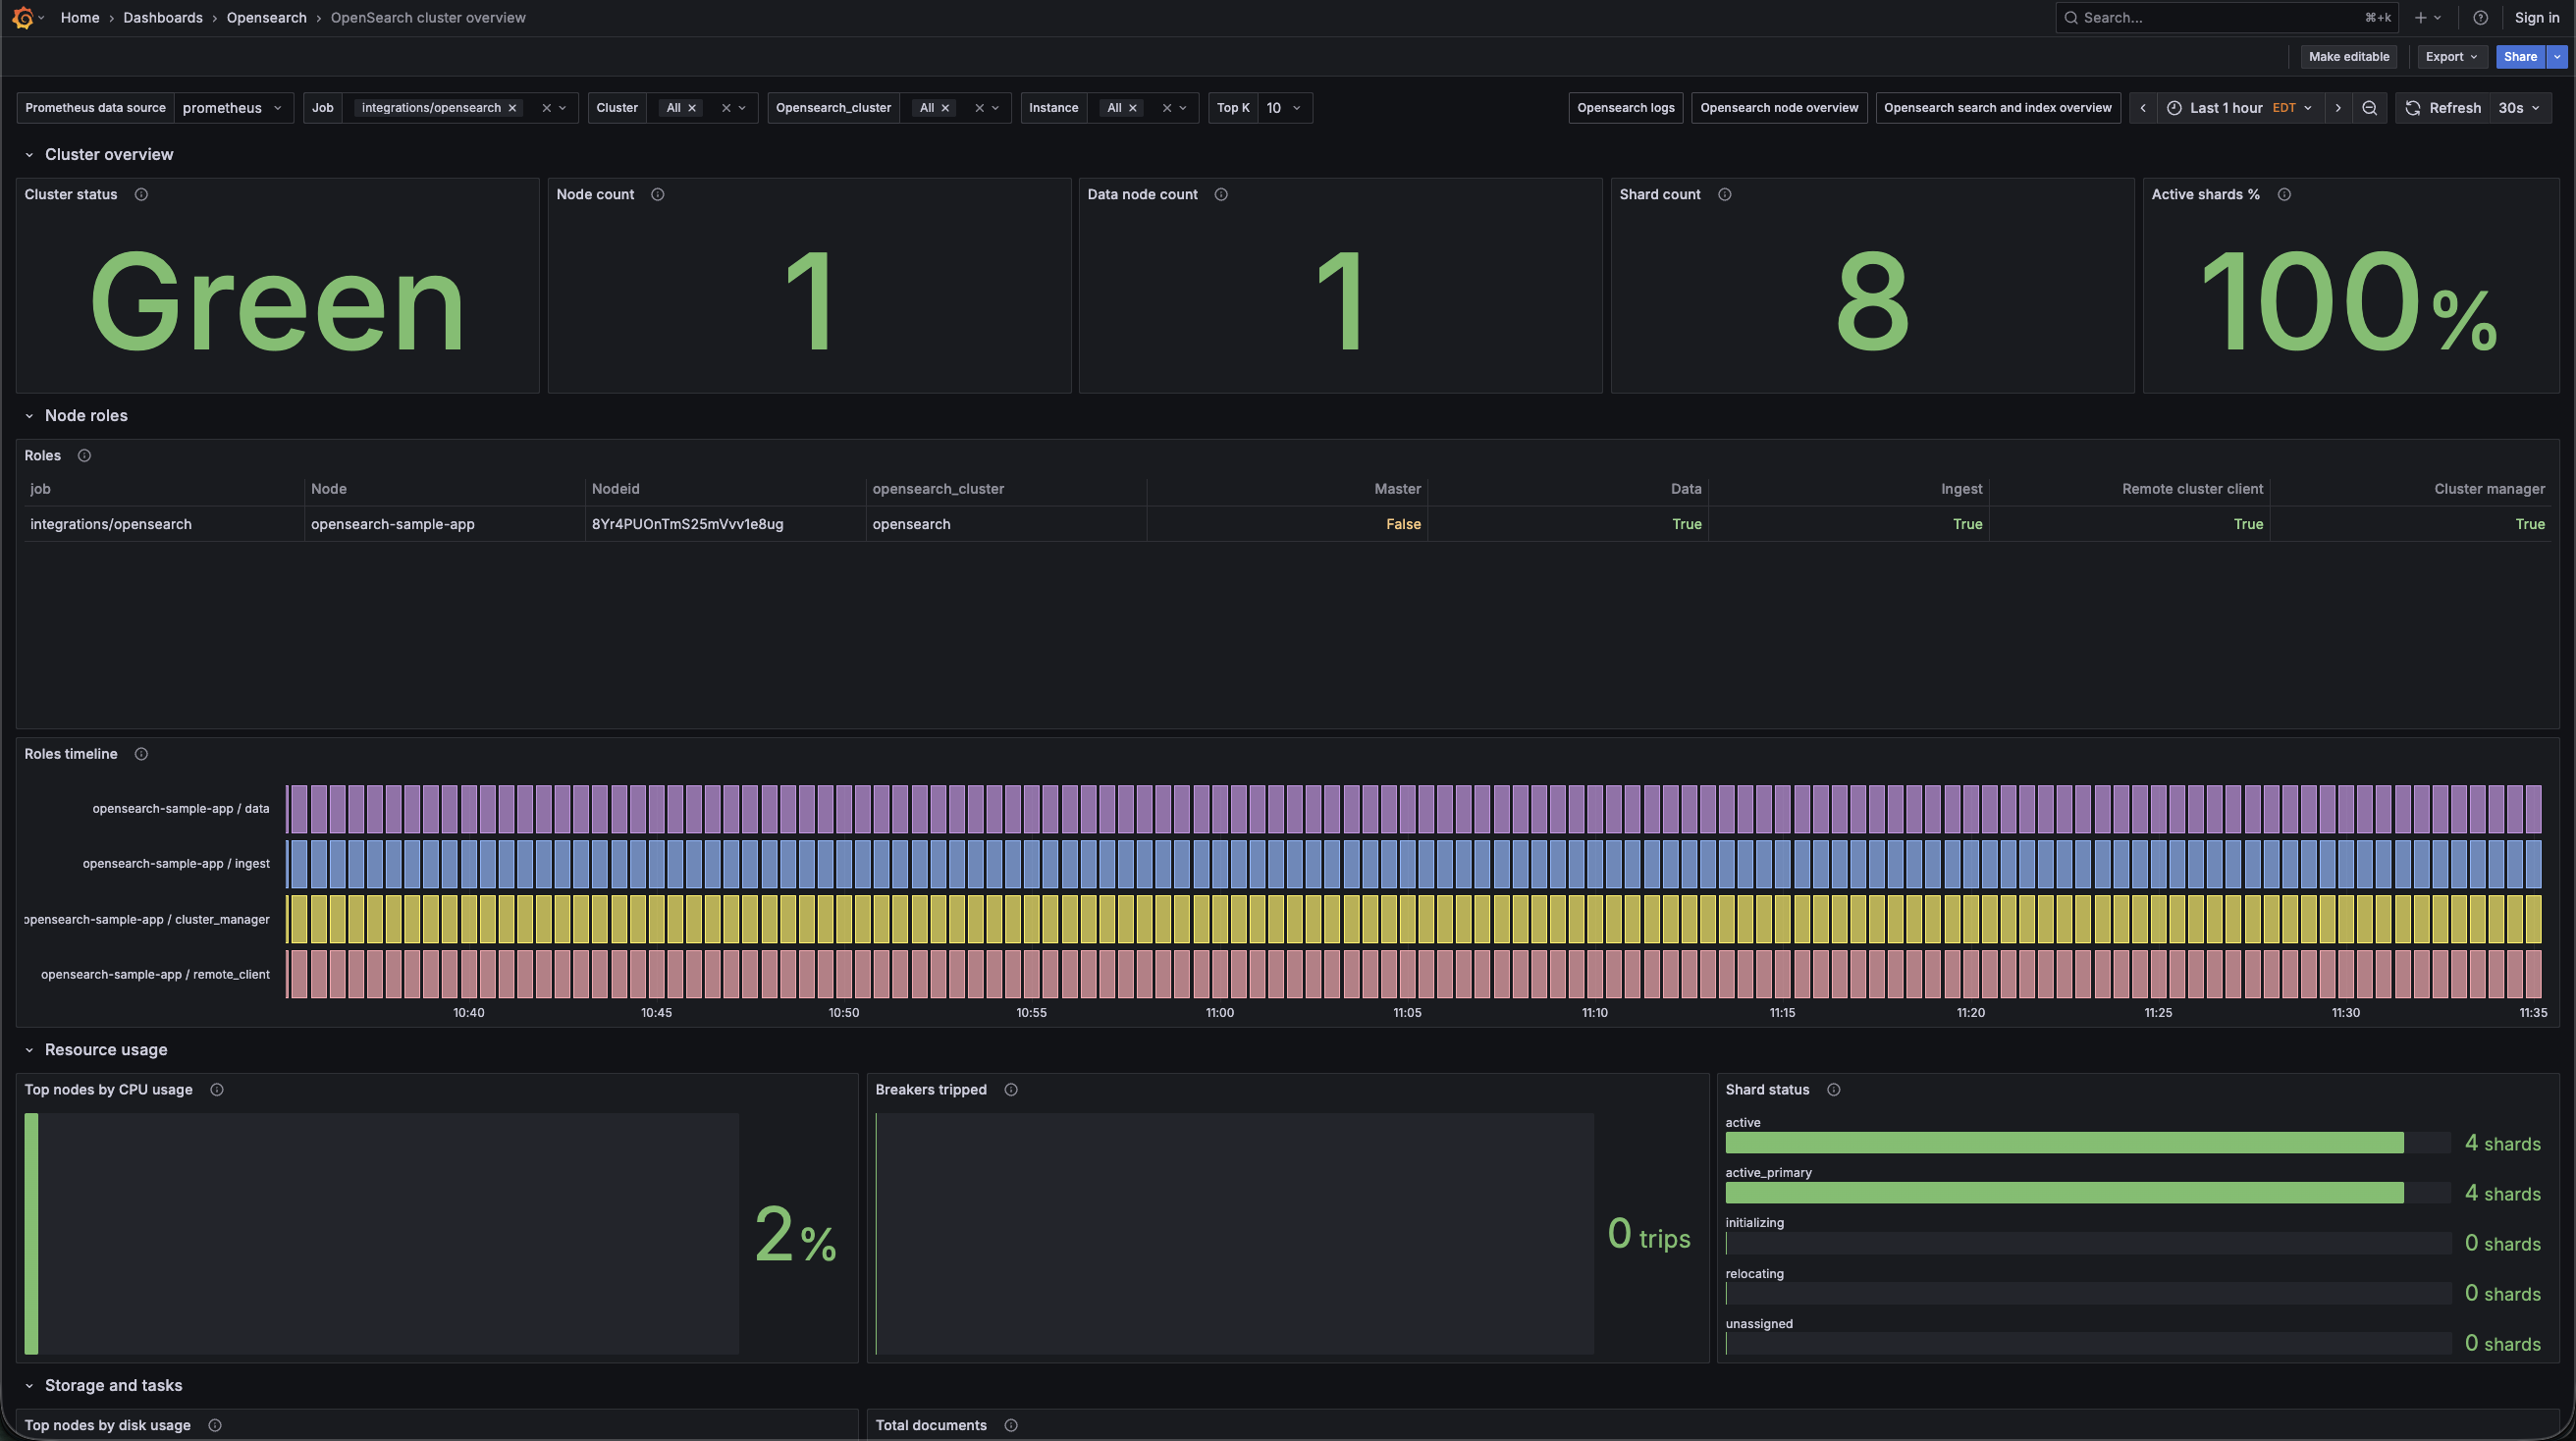Go to previous time range arrow
The height and width of the screenshot is (1441, 2576).
pyautogui.click(x=2143, y=108)
